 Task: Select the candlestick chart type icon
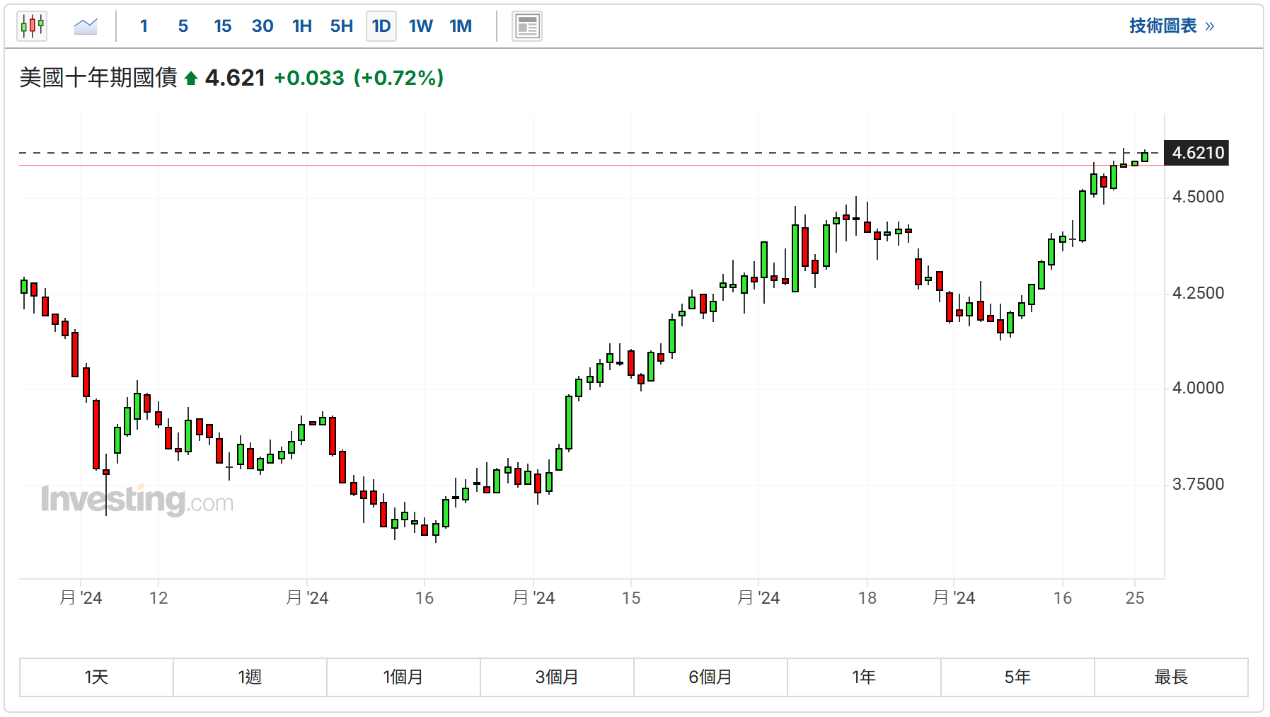(x=32, y=26)
